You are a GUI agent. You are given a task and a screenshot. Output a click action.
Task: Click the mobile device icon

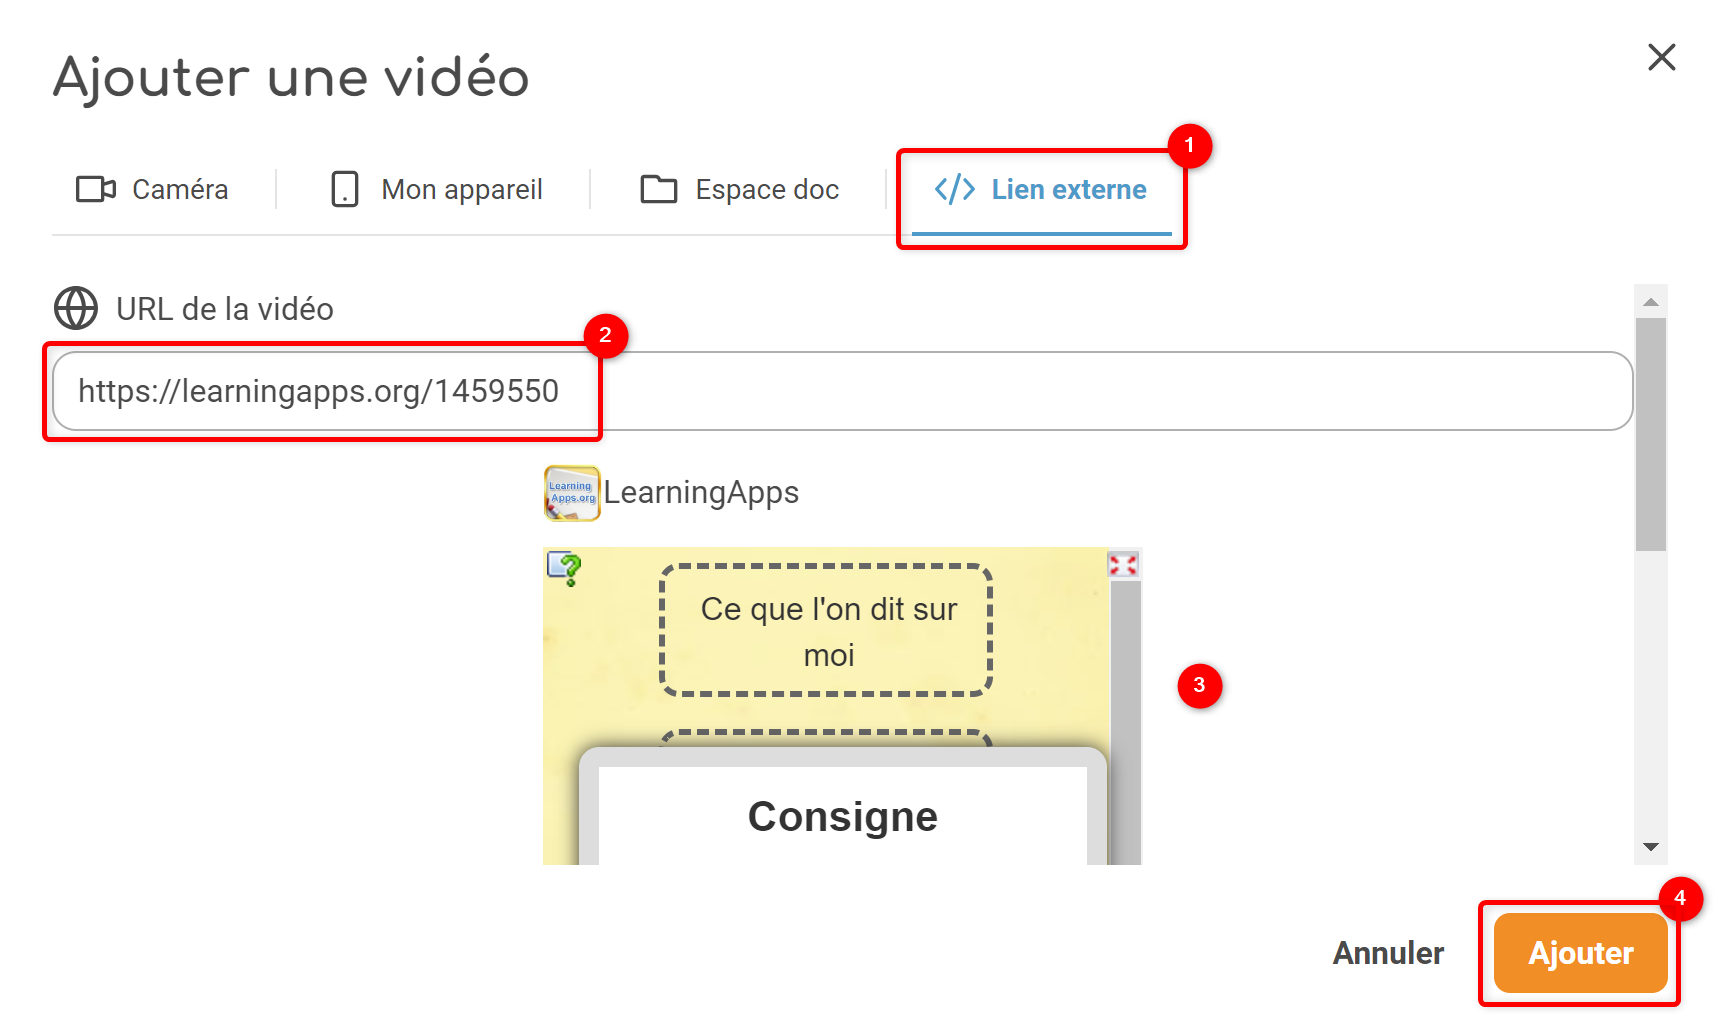coord(345,189)
